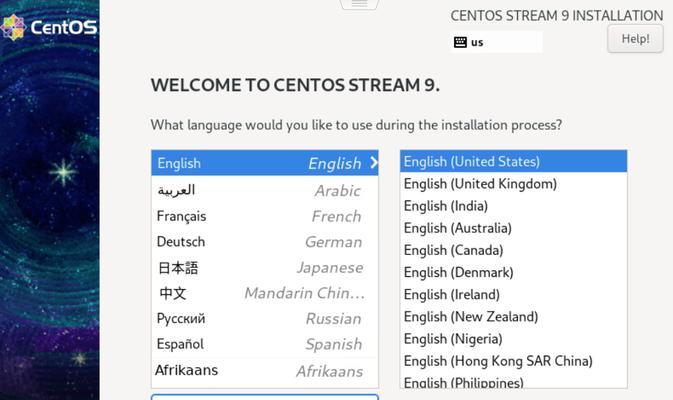Click the keyboard layout icon
Viewport: 673px width, 400px height.
point(460,42)
